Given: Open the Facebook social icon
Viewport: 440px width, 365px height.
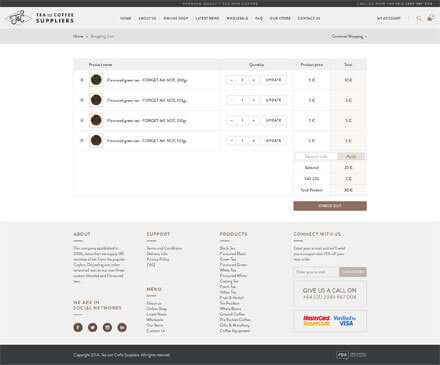Looking at the screenshot, I should [x=78, y=327].
